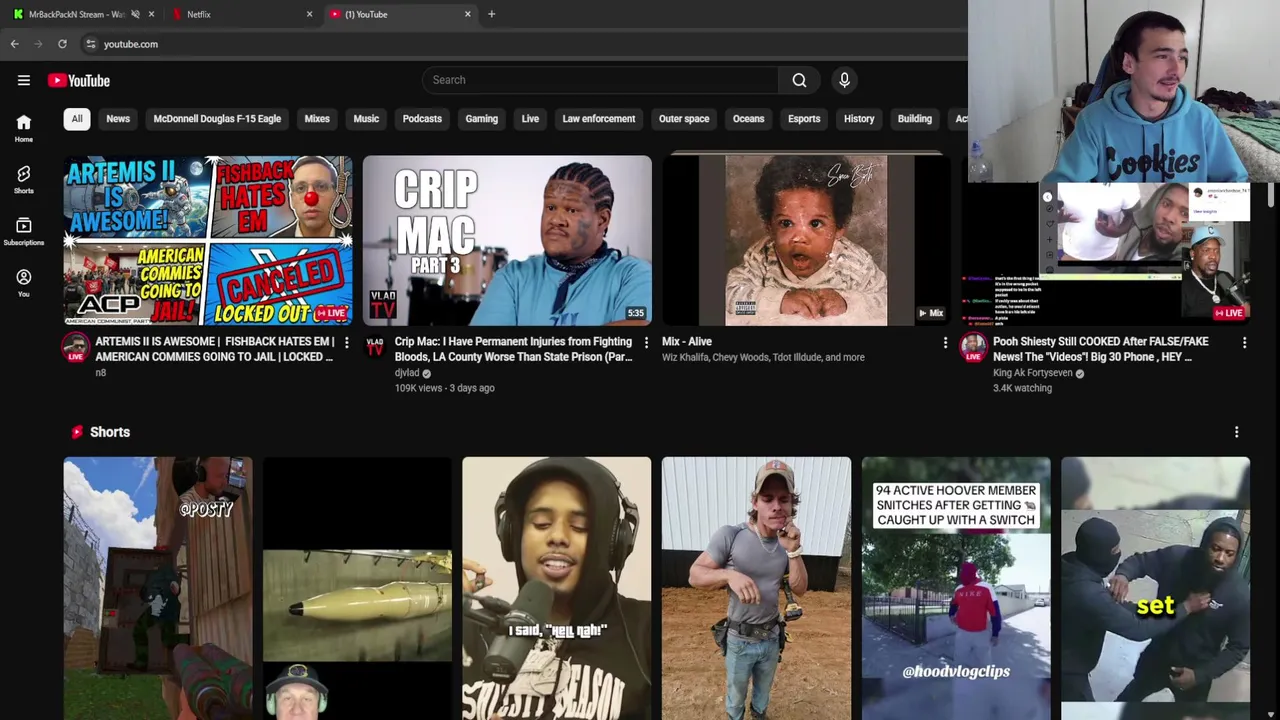Reload the page
1280x720 pixels.
[x=62, y=44]
